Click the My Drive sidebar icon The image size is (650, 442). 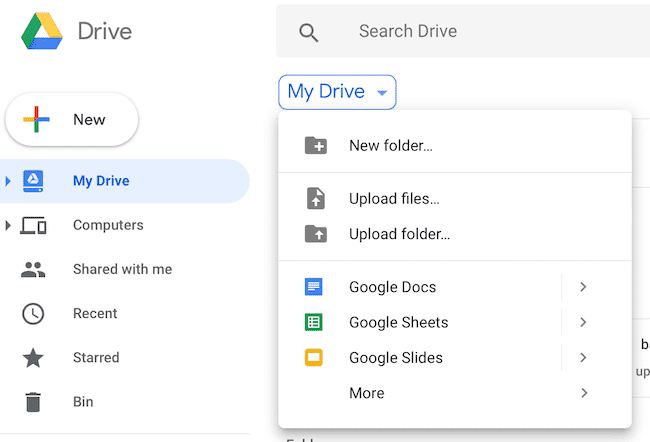[33, 181]
